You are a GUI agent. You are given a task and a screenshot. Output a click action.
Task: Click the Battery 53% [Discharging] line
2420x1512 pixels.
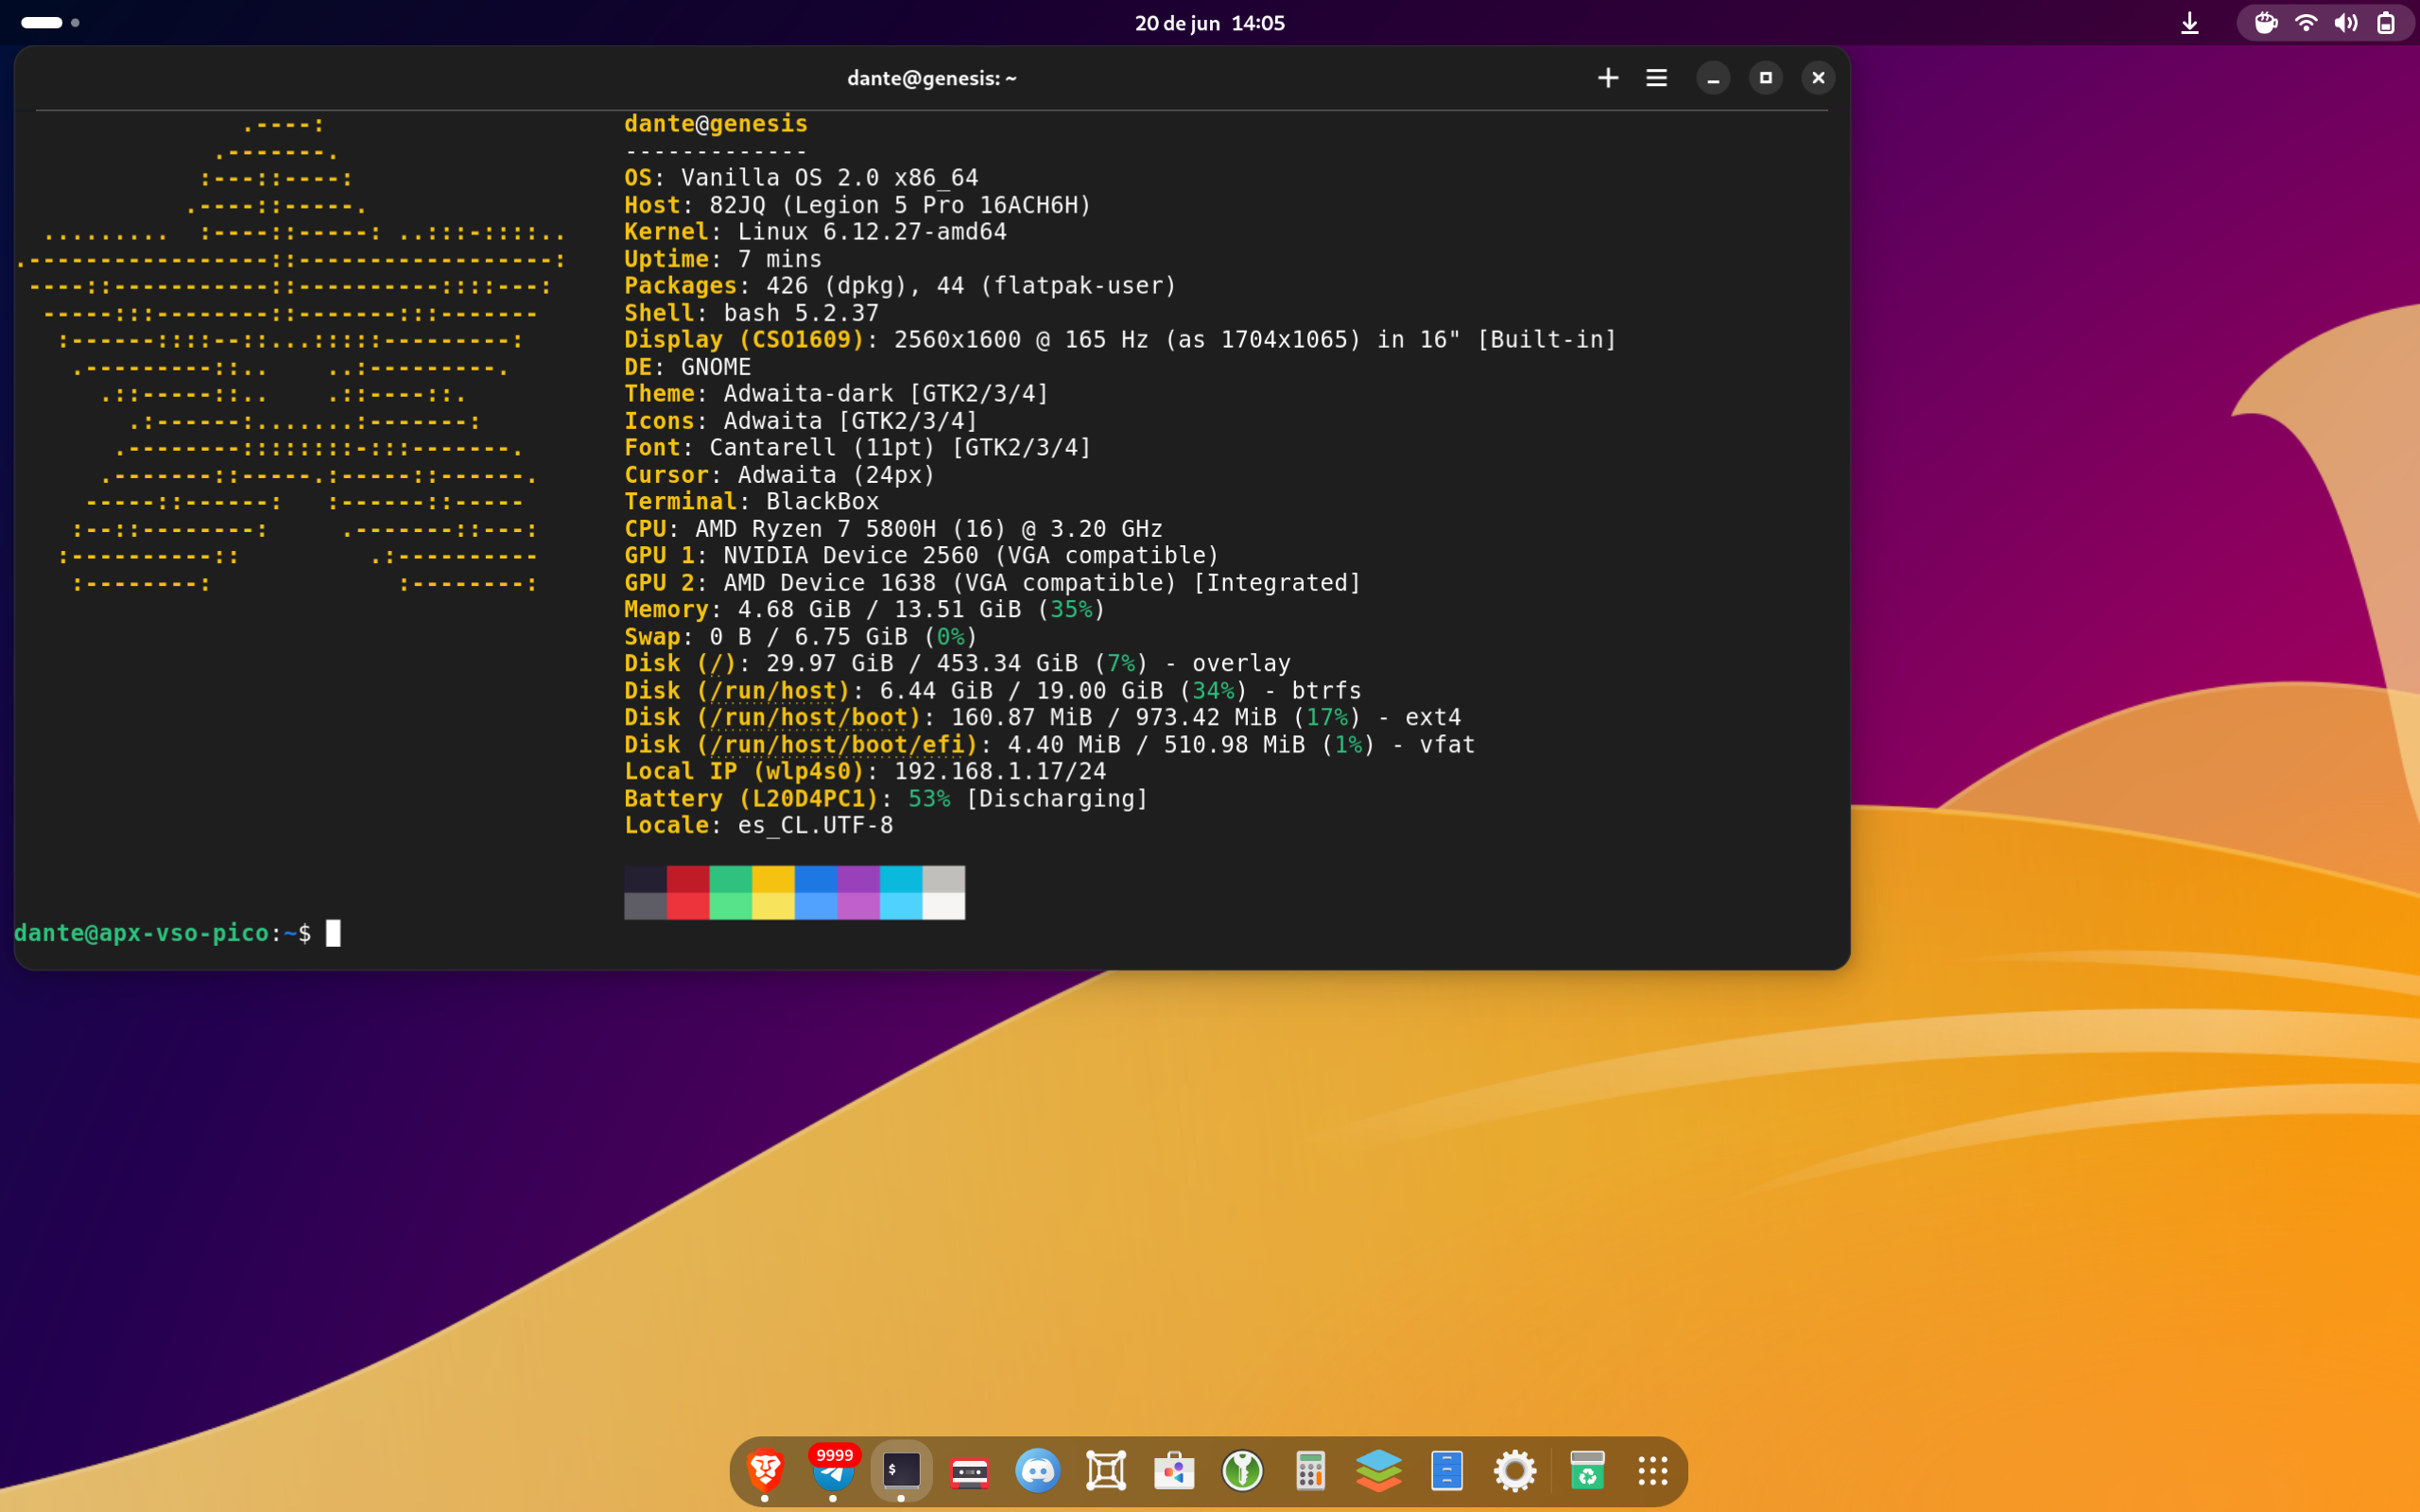click(x=886, y=799)
